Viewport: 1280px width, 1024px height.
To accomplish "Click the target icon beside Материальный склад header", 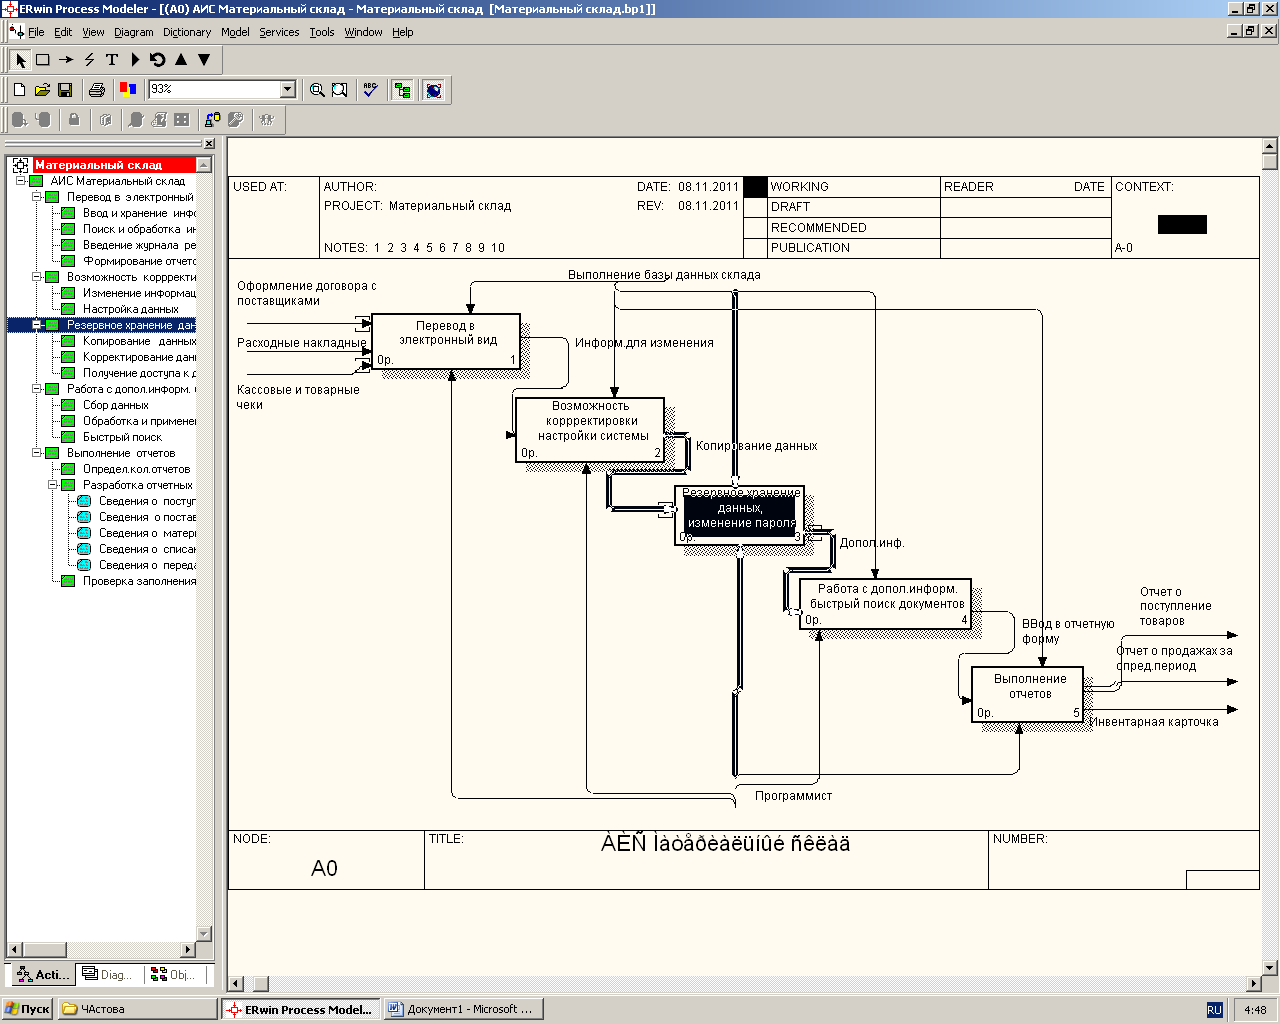I will point(20,165).
